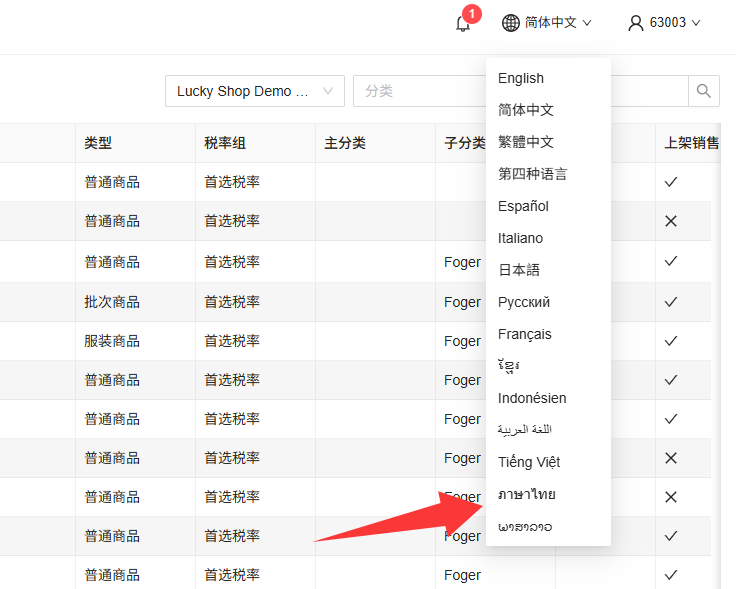Click the checkmark in the first row

click(x=671, y=182)
